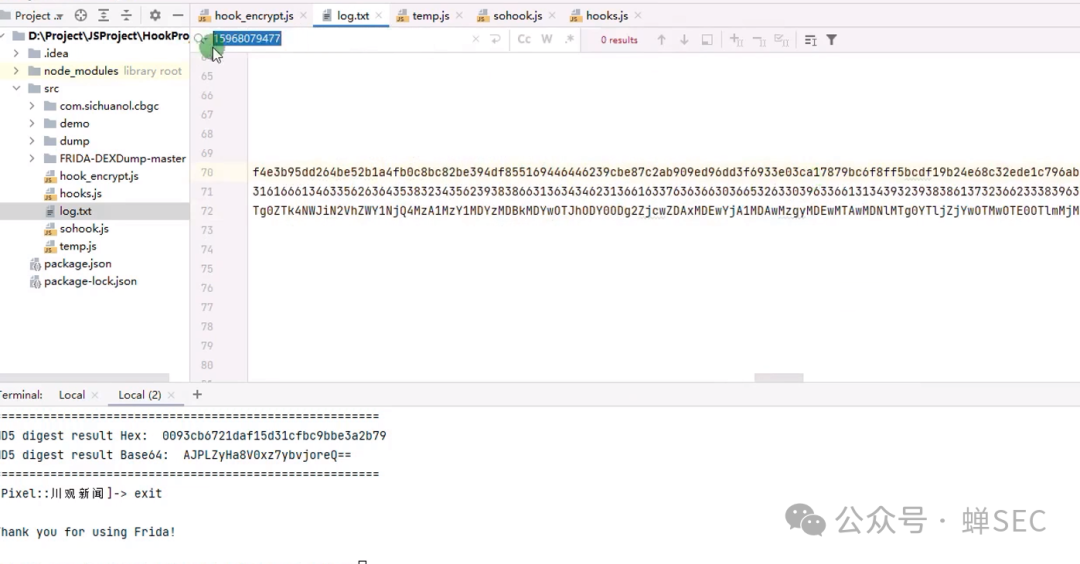Switch to the log.txt editor tab
1080x564 pixels.
coord(353,15)
